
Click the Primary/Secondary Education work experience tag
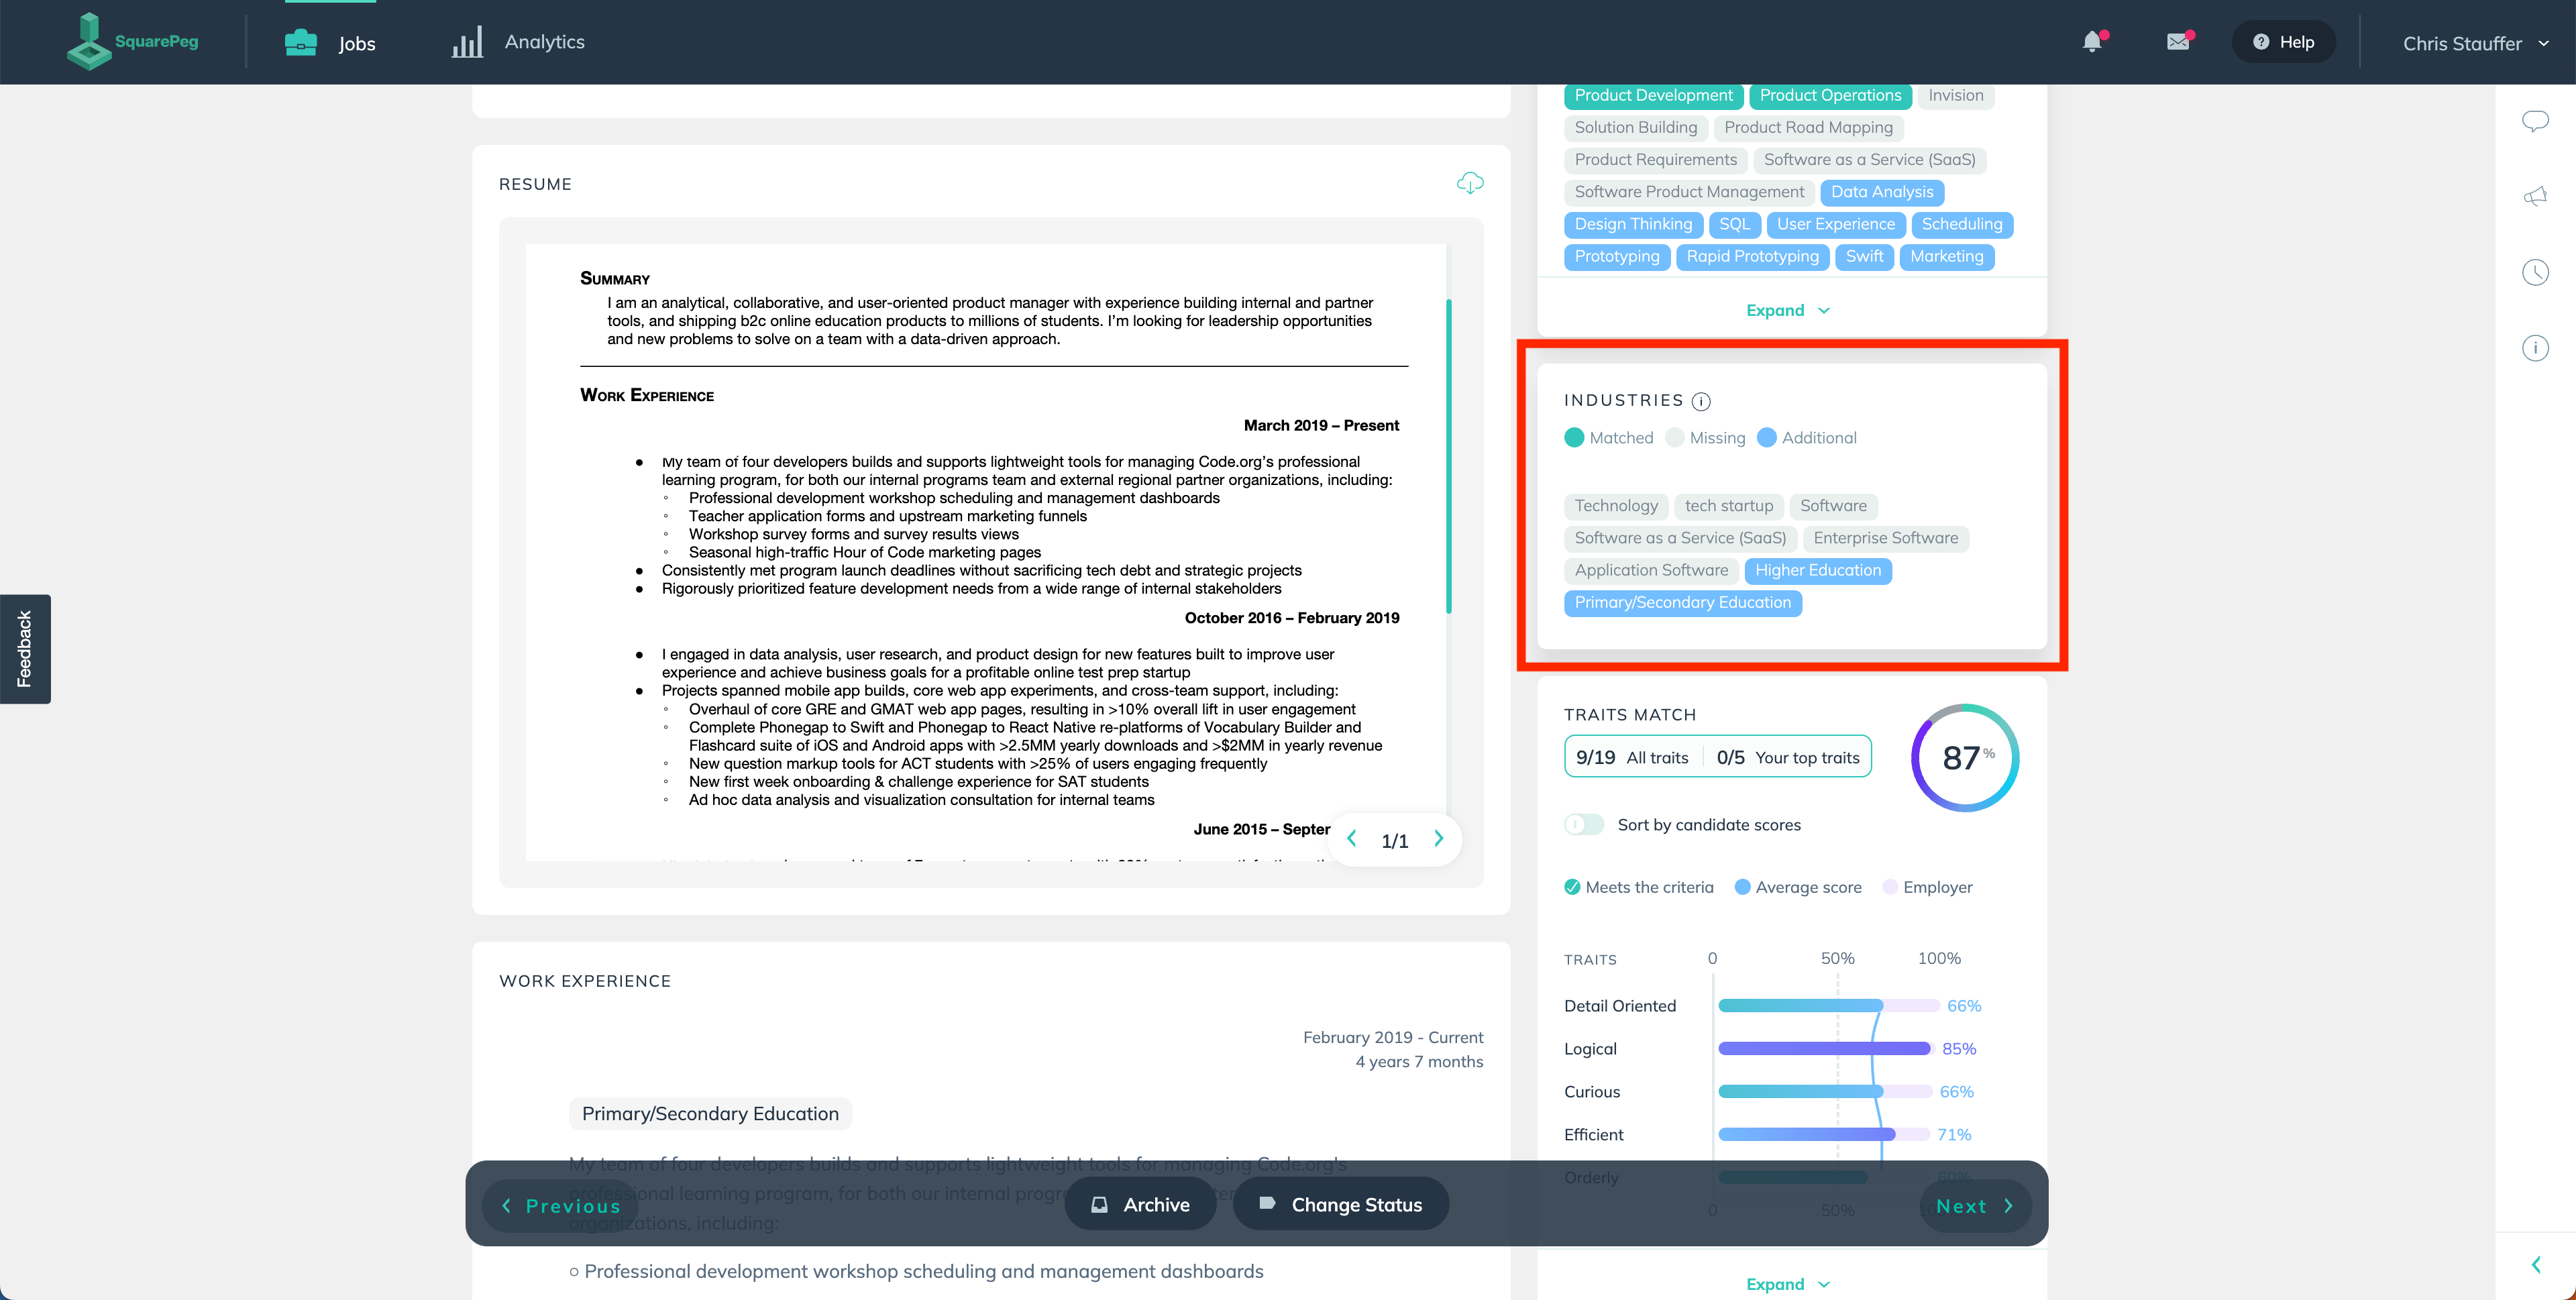coord(710,1114)
